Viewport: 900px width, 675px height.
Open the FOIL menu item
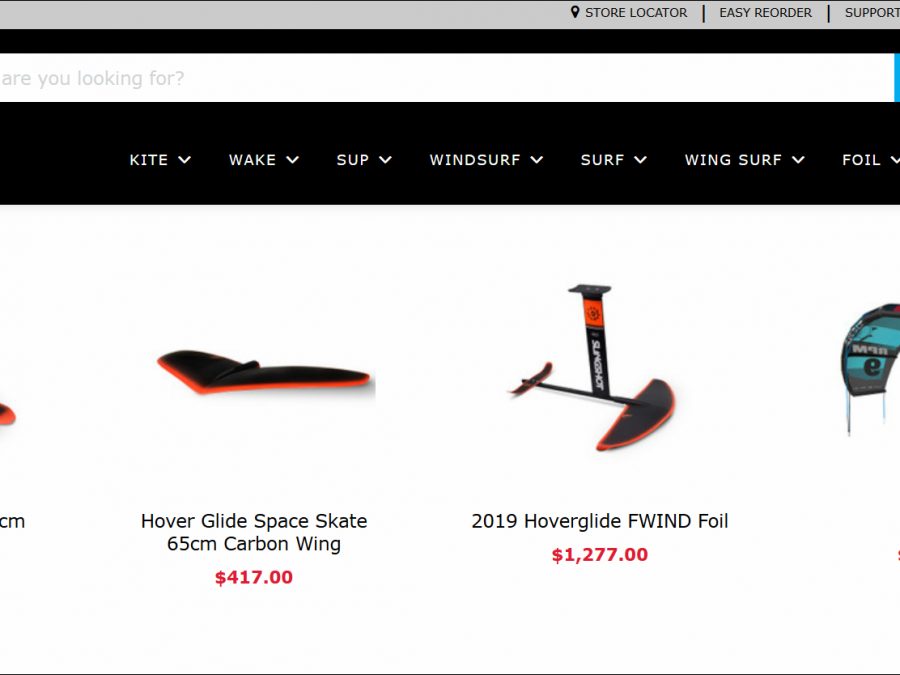(861, 160)
